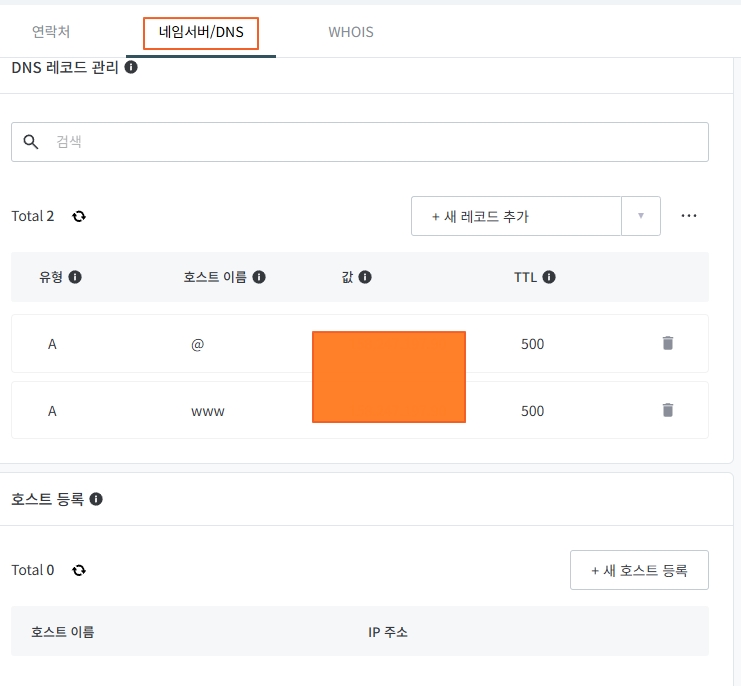
Task: Click info icon next to TTL column
Action: pos(549,277)
